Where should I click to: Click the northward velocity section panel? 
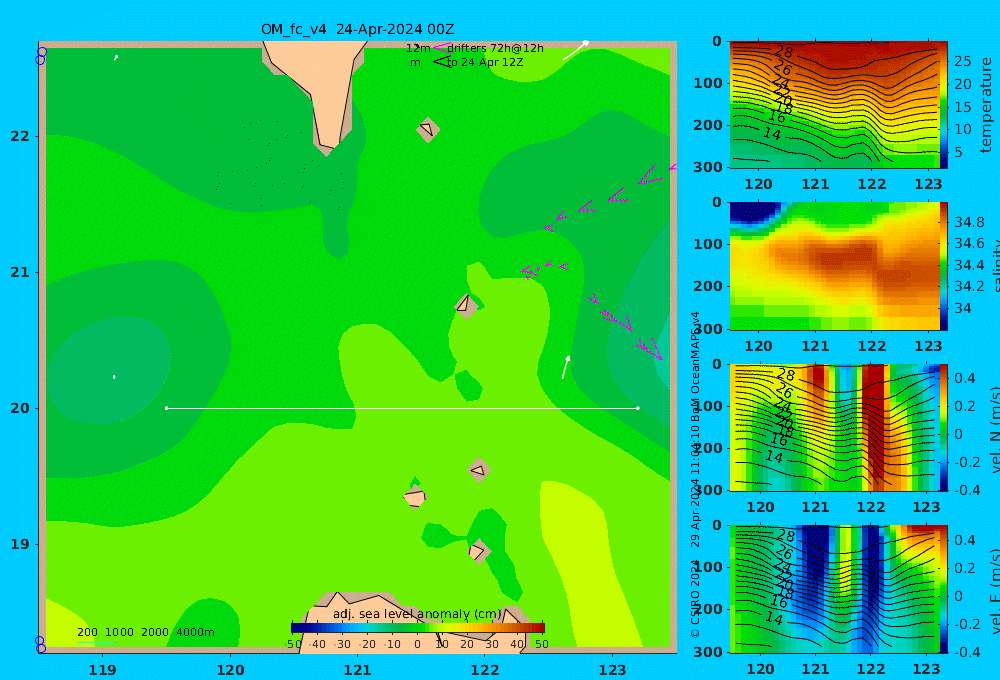coord(834,427)
